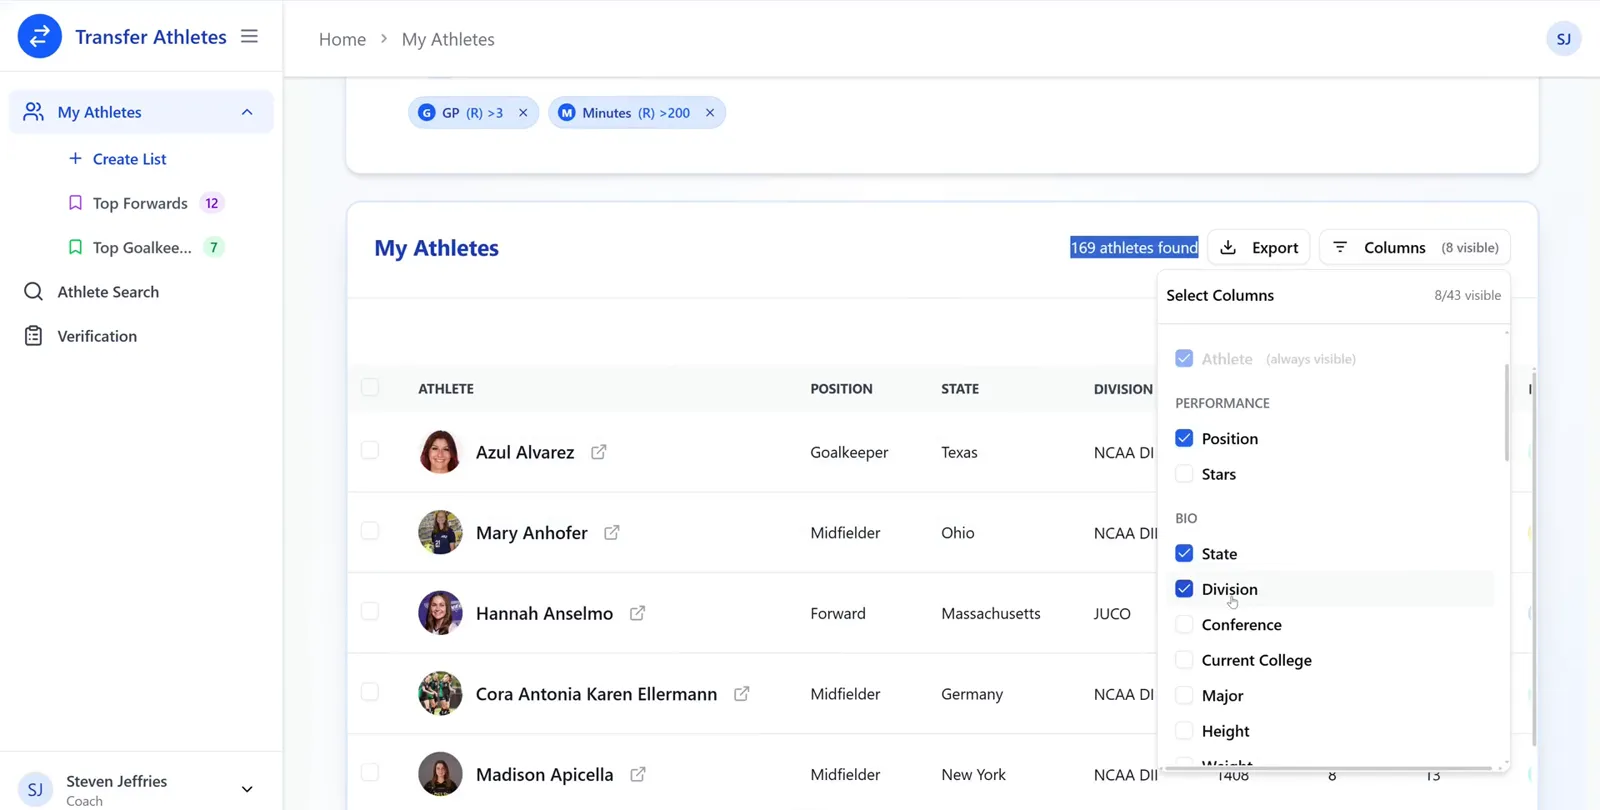The height and width of the screenshot is (810, 1600).
Task: Click the Select Columns panel horizontal scrollbar
Action: coord(1328,768)
